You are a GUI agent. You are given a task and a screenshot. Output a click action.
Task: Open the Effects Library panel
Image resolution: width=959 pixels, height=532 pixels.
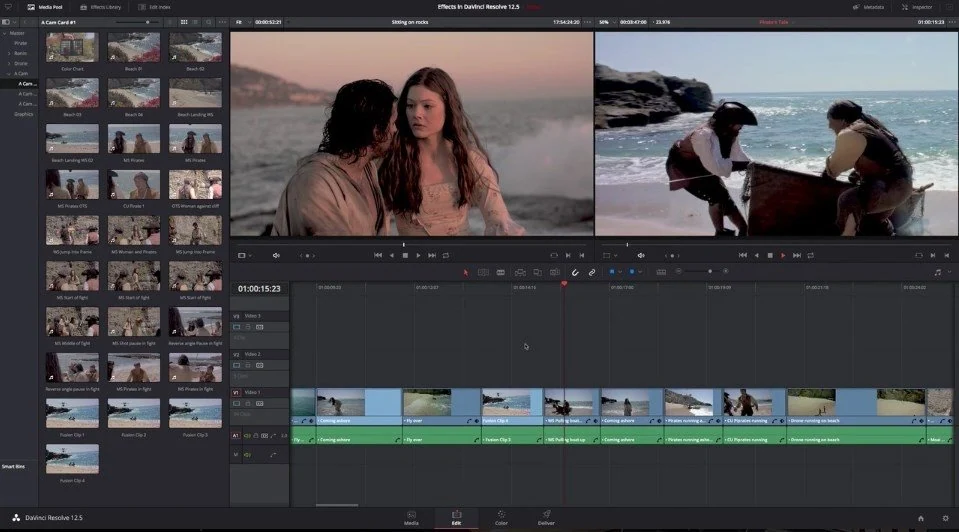pyautogui.click(x=100, y=7)
